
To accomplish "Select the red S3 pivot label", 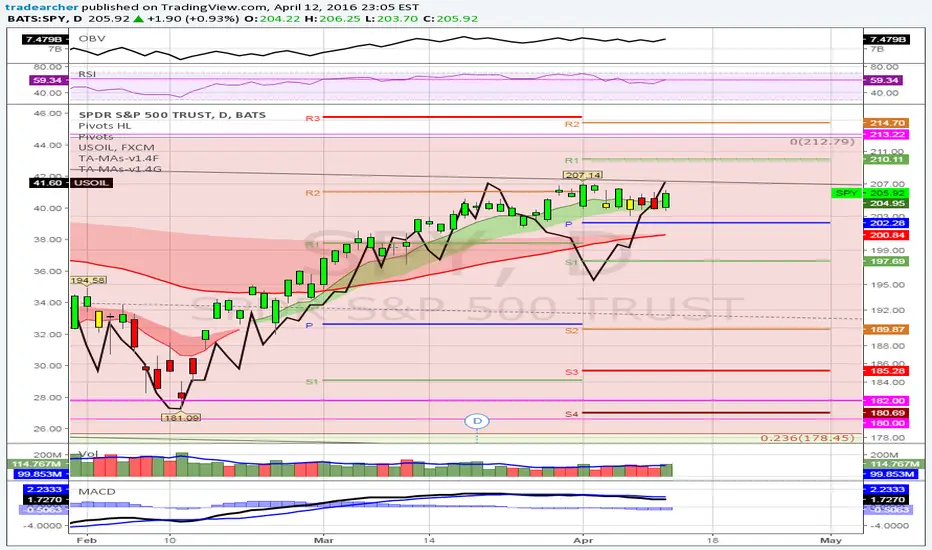I will pyautogui.click(x=571, y=372).
